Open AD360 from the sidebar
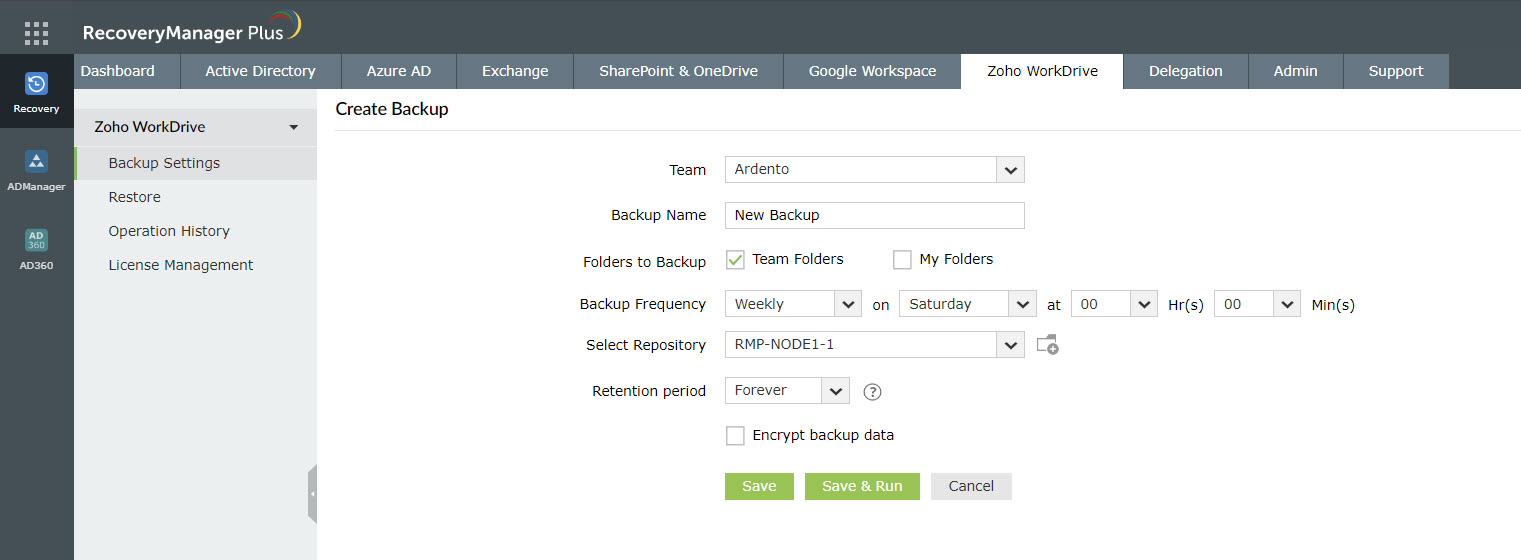 36,249
